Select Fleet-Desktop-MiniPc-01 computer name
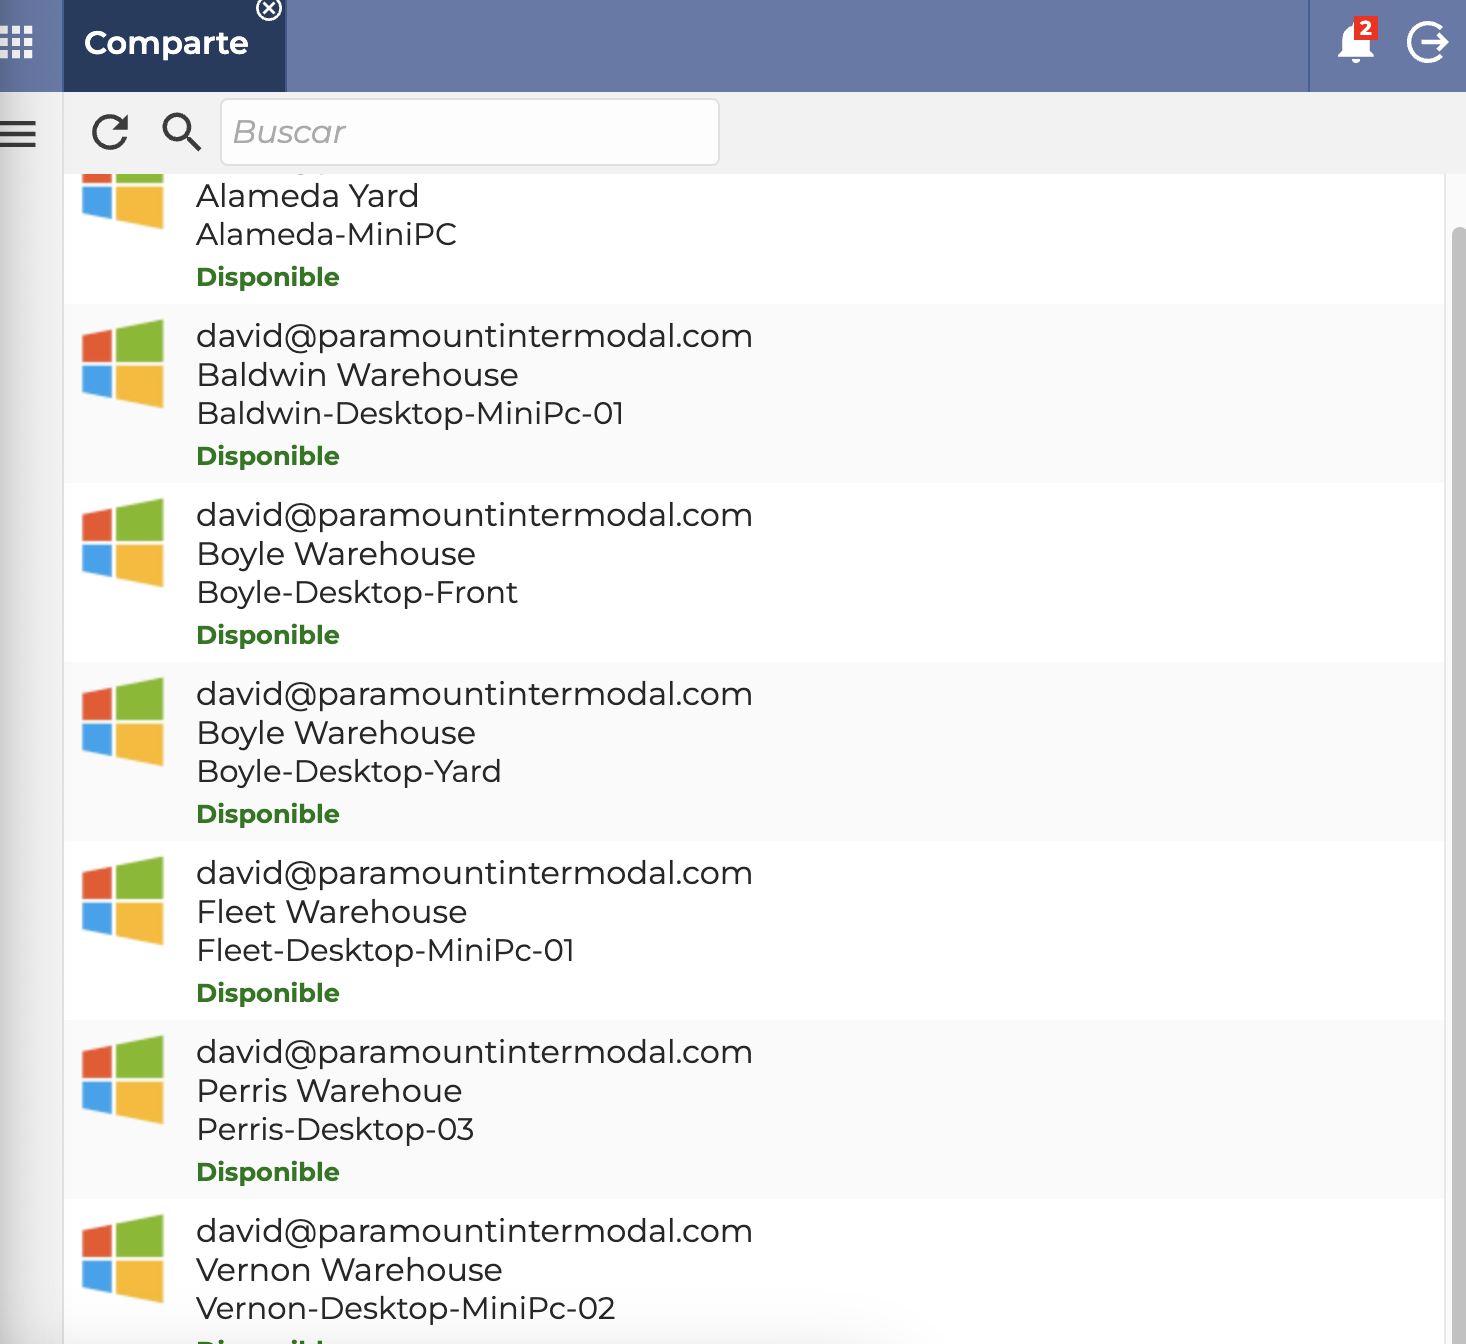 tap(385, 950)
